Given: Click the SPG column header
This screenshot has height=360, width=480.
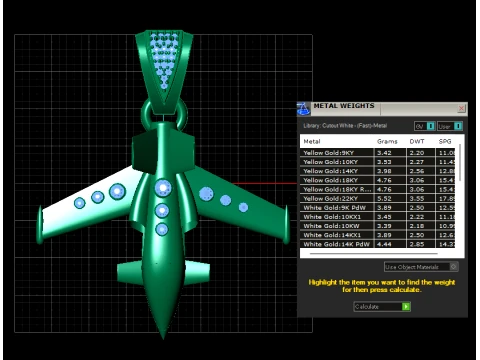Looking at the screenshot, I should pyautogui.click(x=445, y=141).
